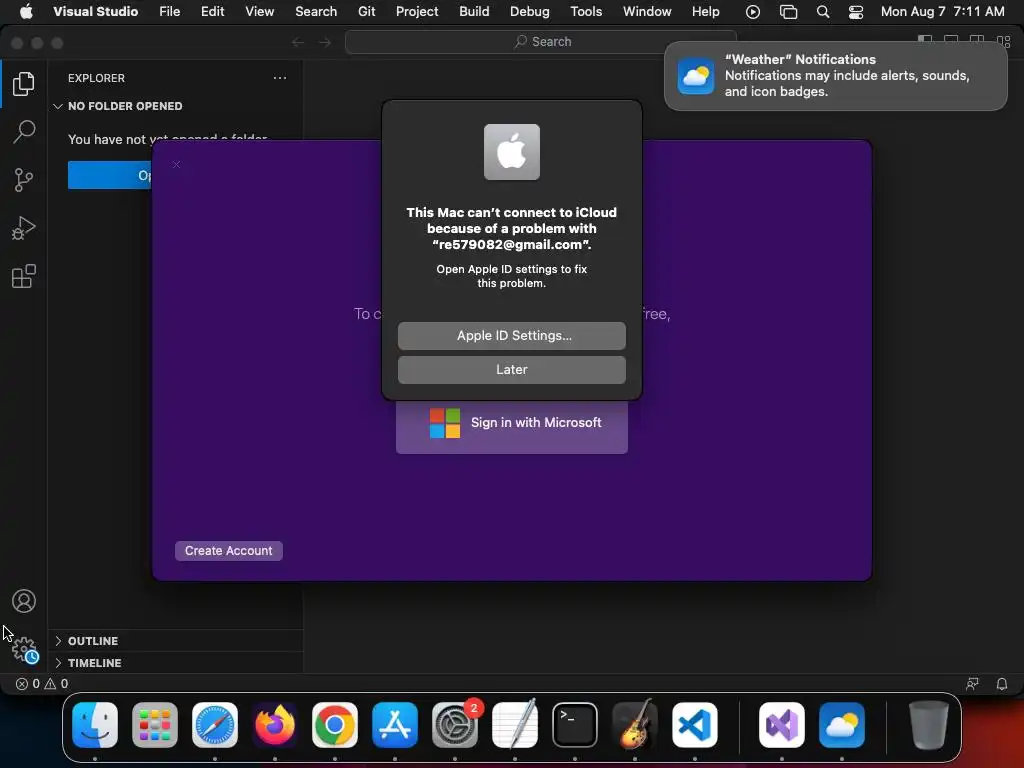Open Weather app from the Dock
The image size is (1024, 768).
click(x=842, y=725)
